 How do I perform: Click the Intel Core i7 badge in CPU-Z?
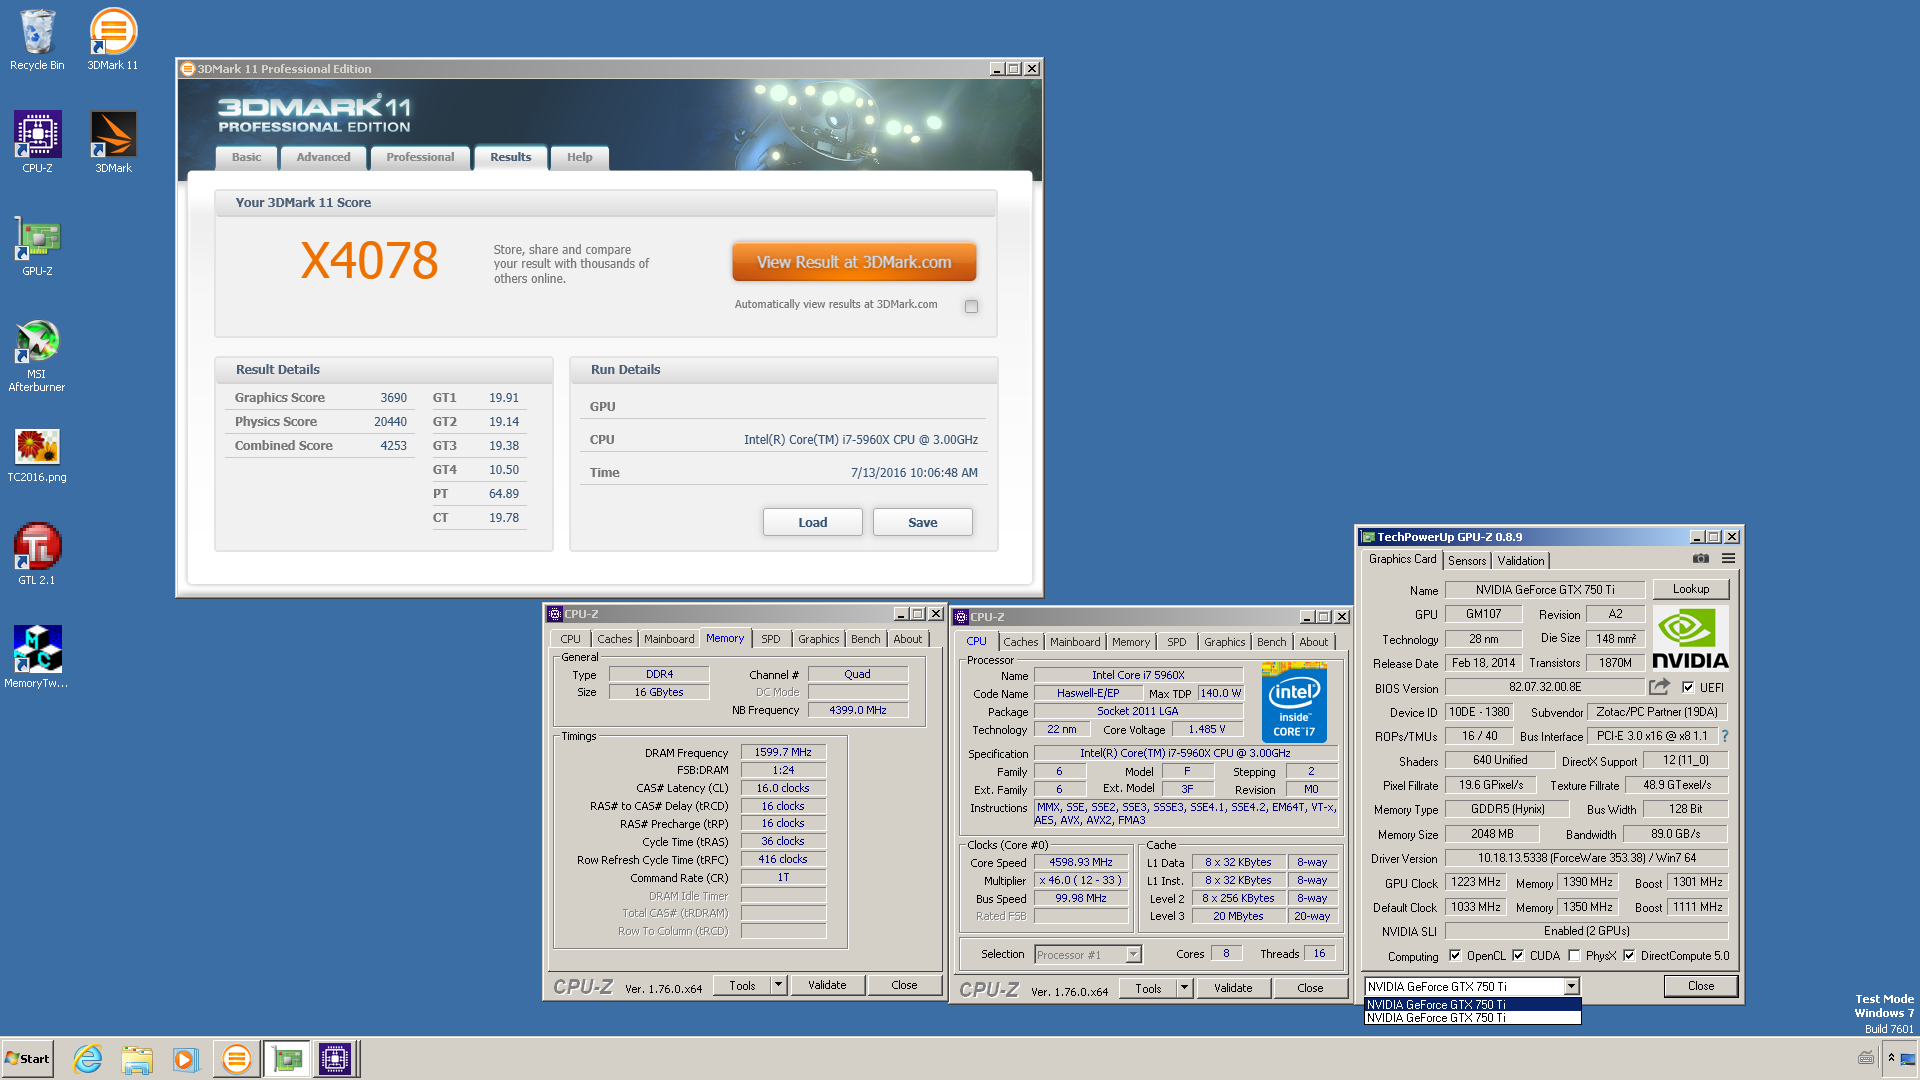pos(1294,703)
